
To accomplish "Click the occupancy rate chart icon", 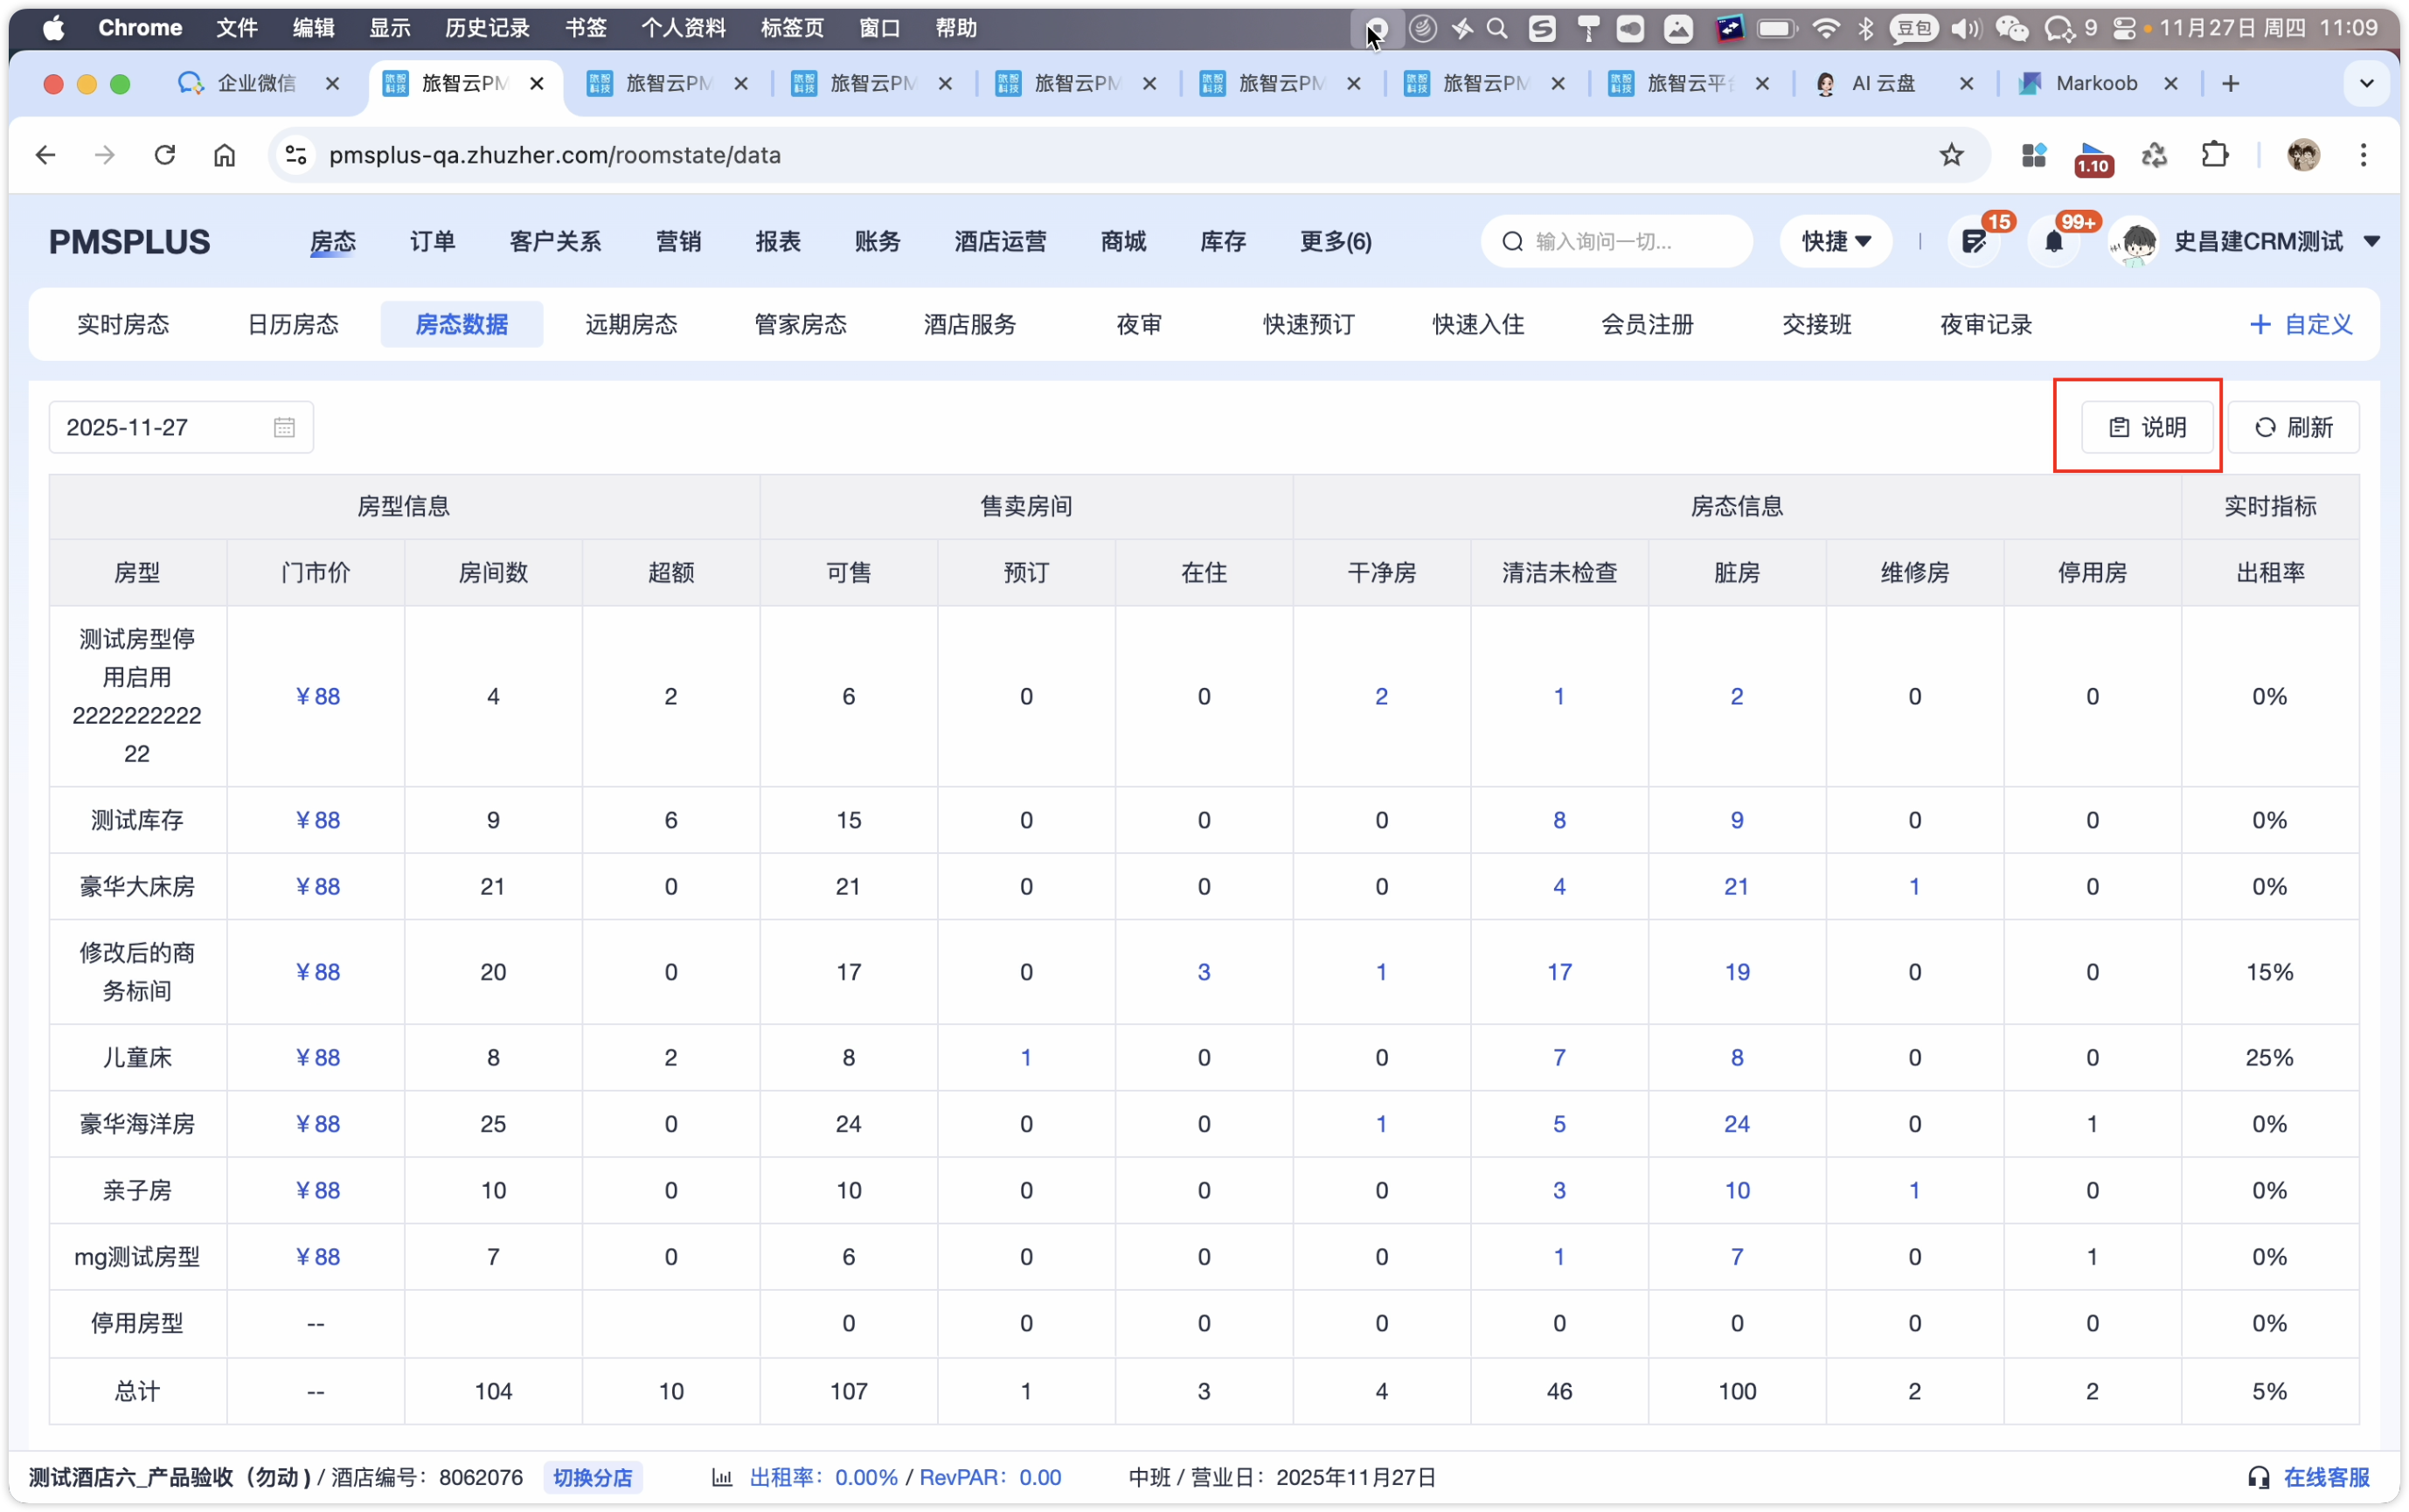I will [722, 1477].
